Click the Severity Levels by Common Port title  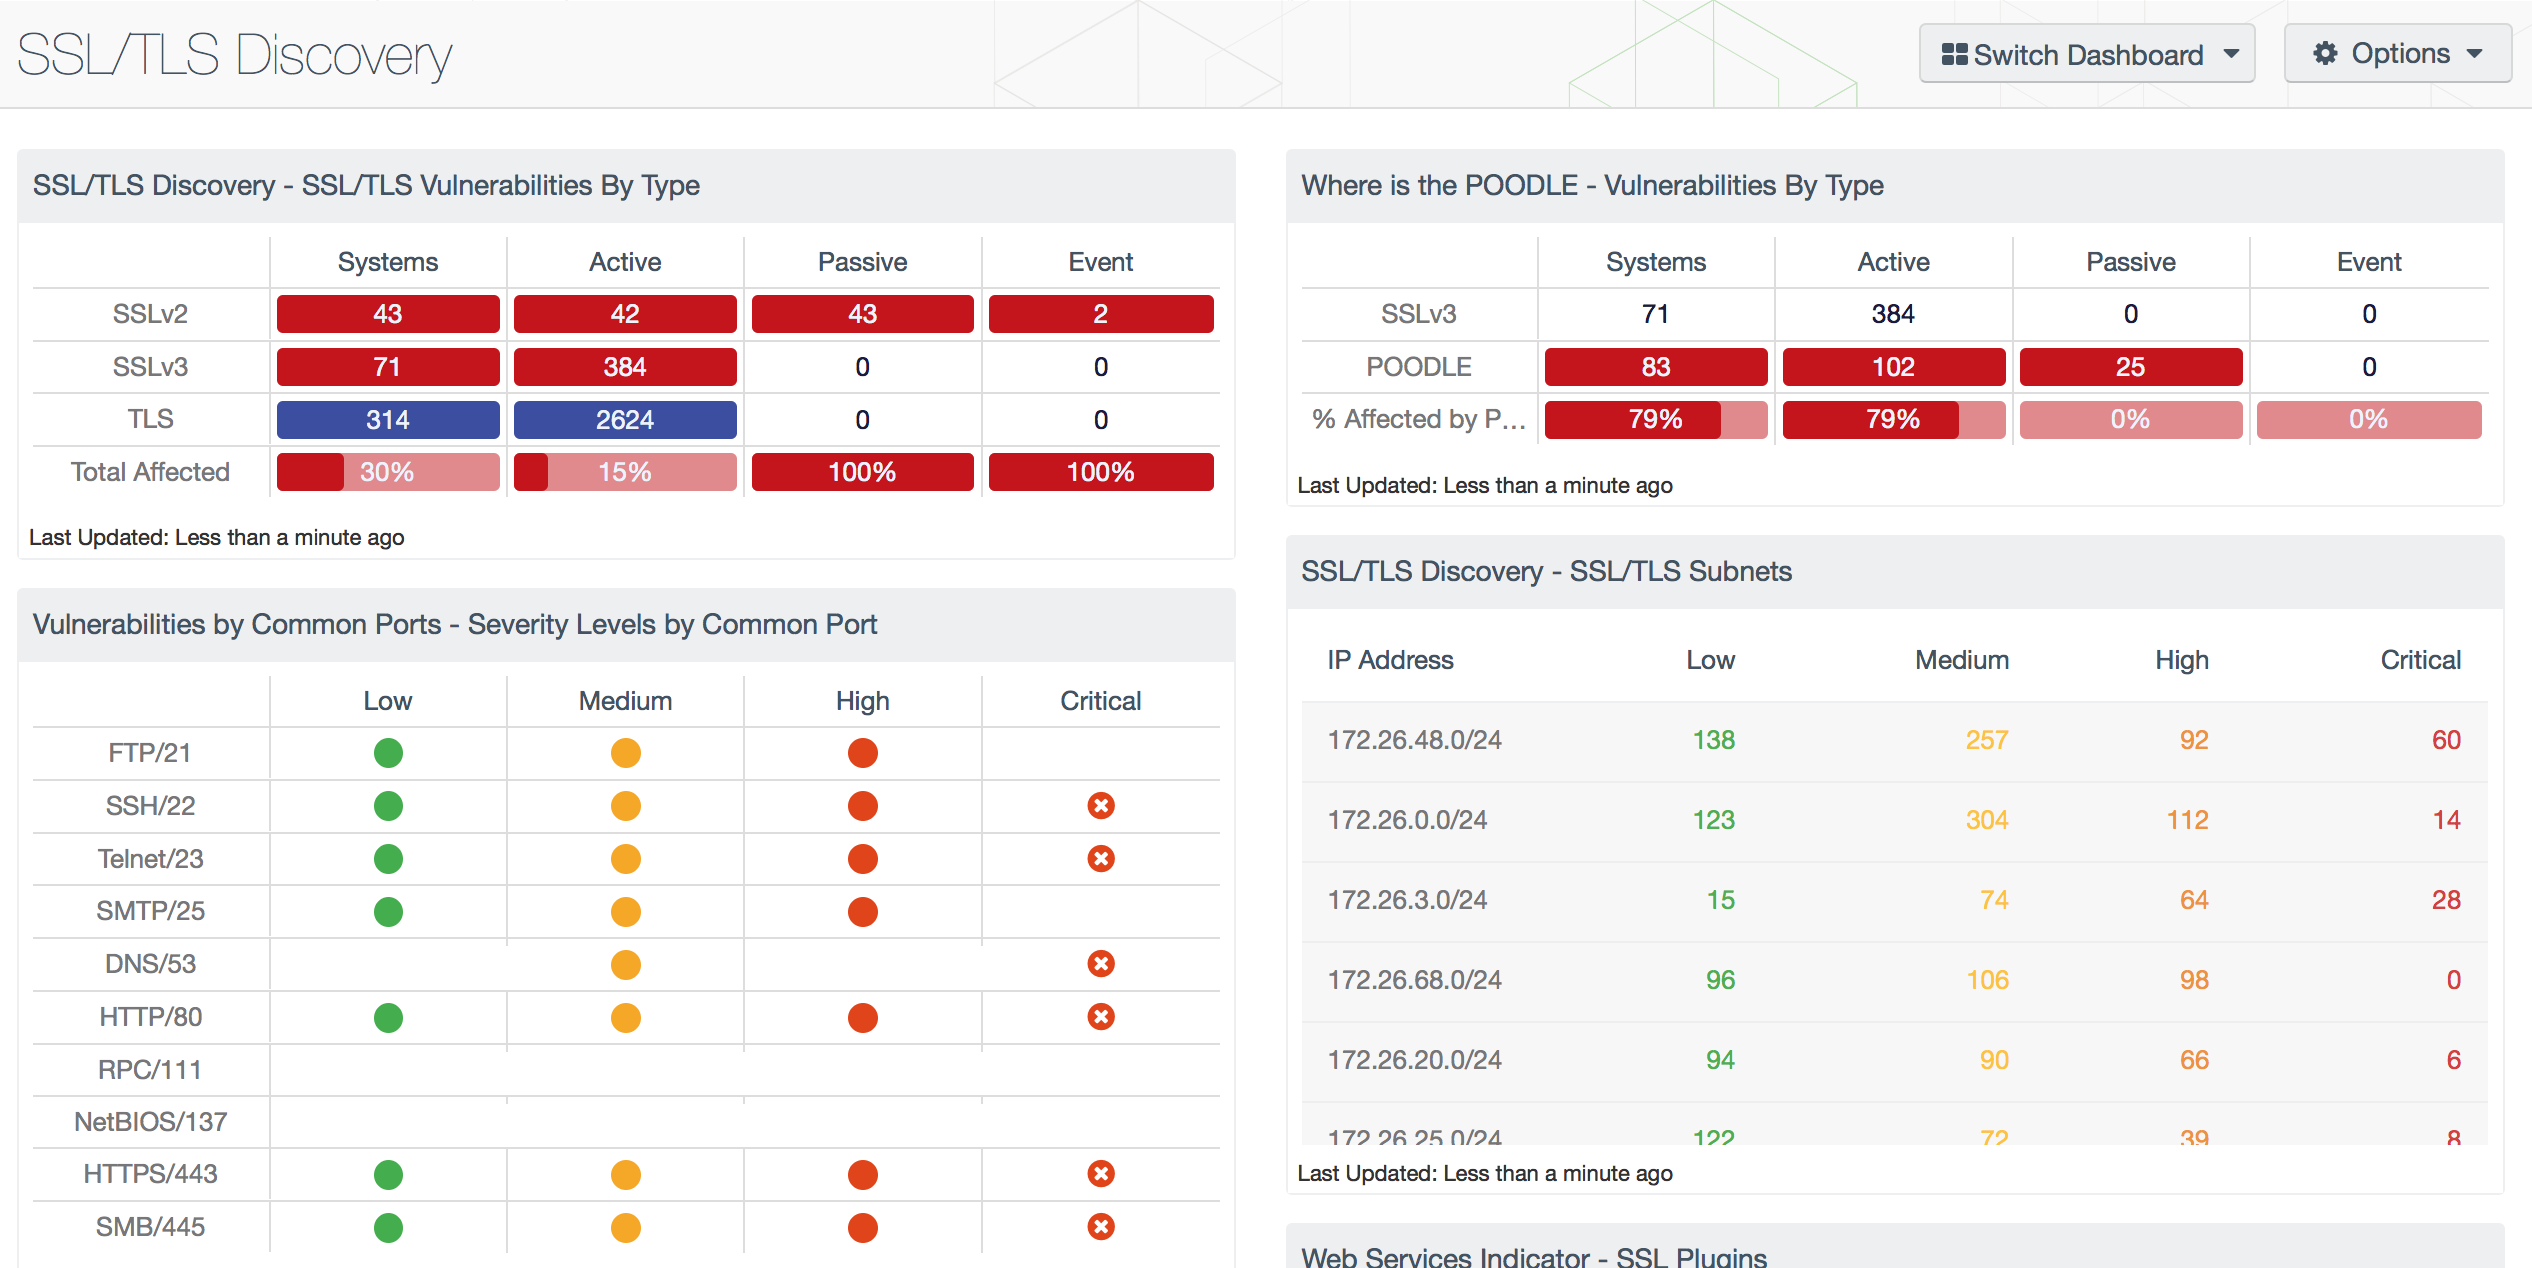tap(455, 625)
